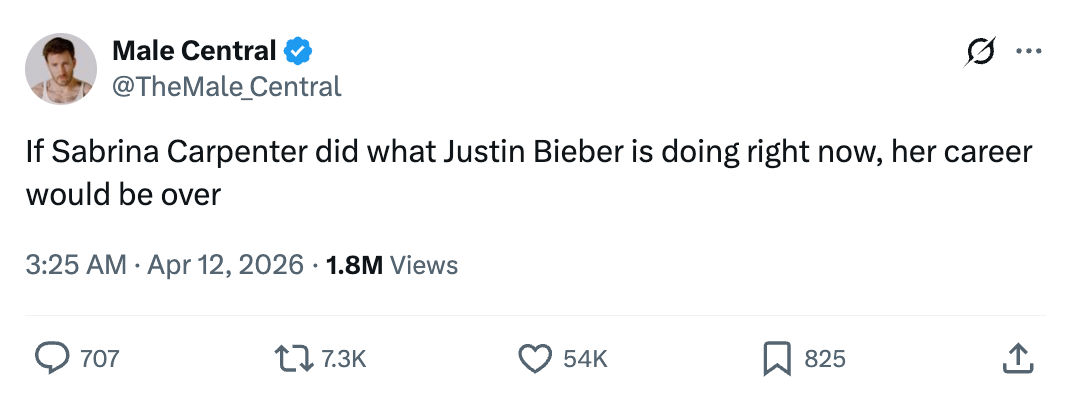Click the 54K likes count

(586, 359)
